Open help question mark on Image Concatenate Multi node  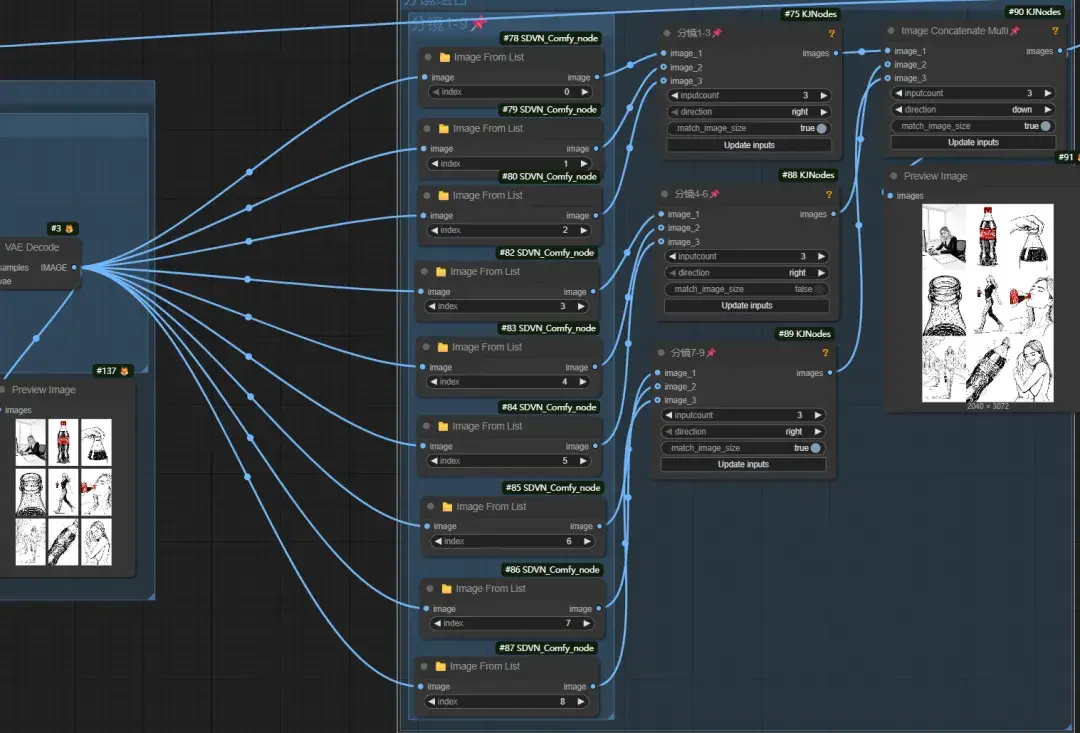pyautogui.click(x=1055, y=31)
